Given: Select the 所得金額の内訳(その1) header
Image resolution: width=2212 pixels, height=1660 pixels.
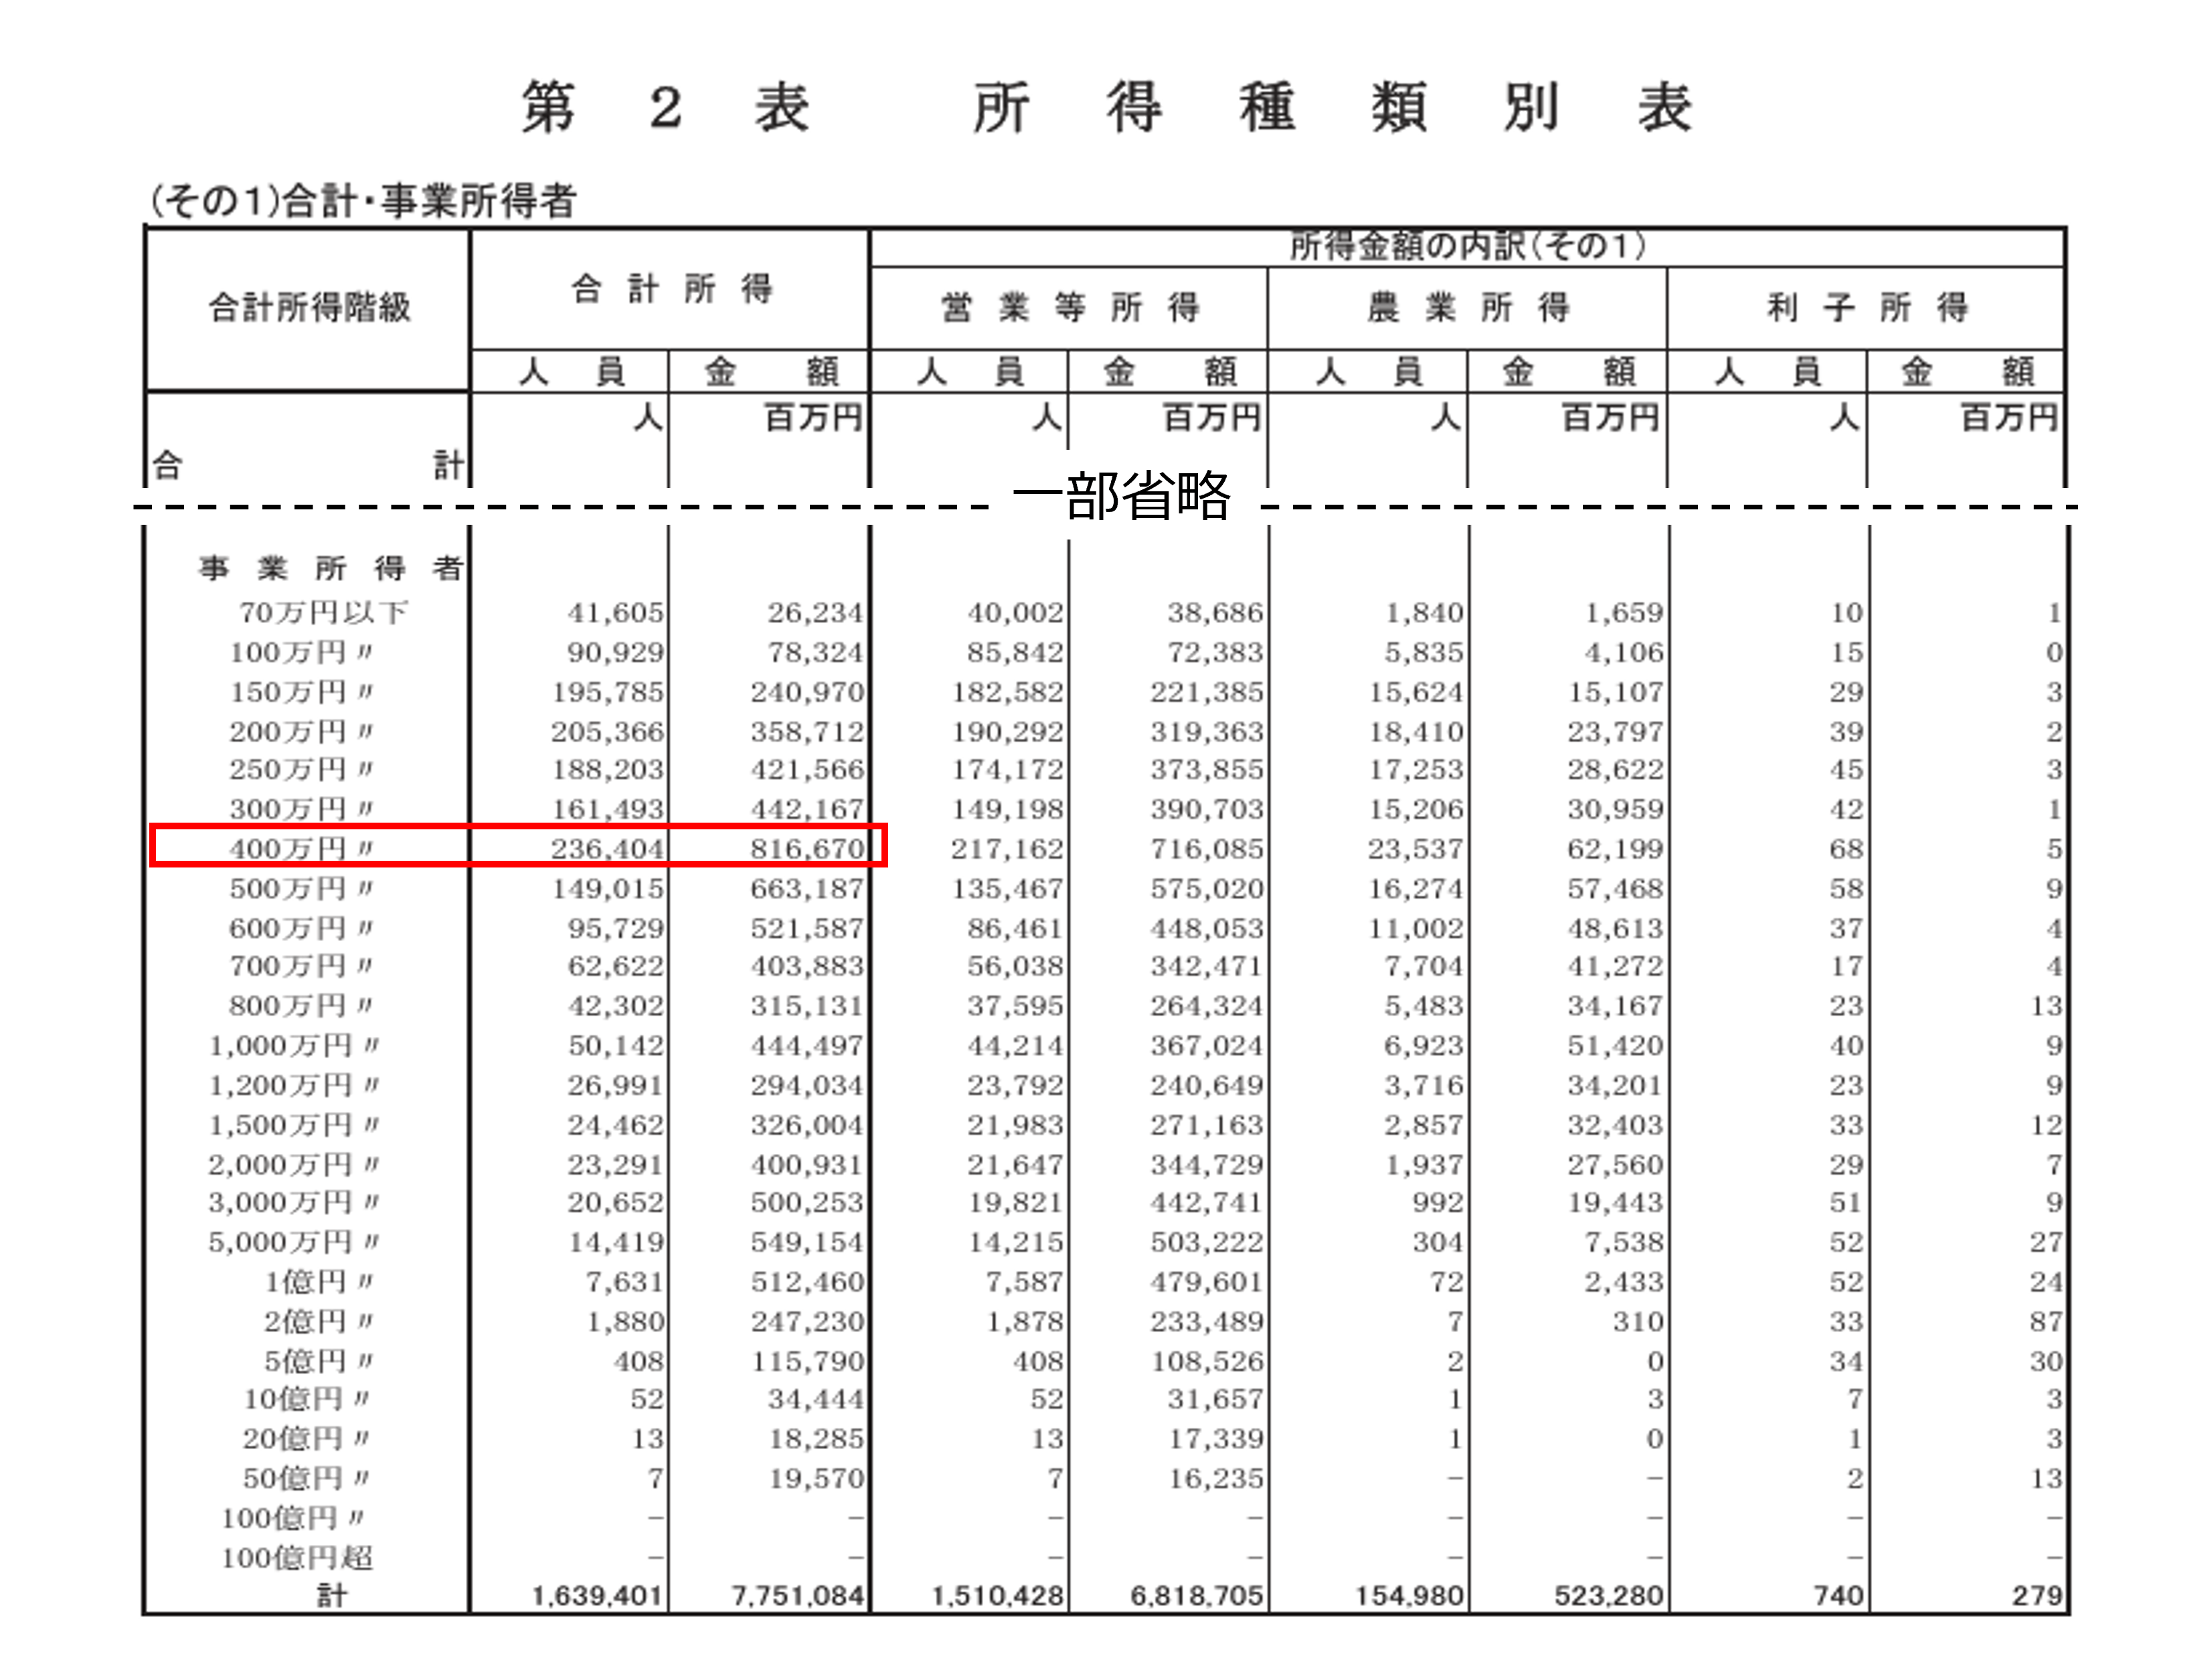Looking at the screenshot, I should [1467, 246].
